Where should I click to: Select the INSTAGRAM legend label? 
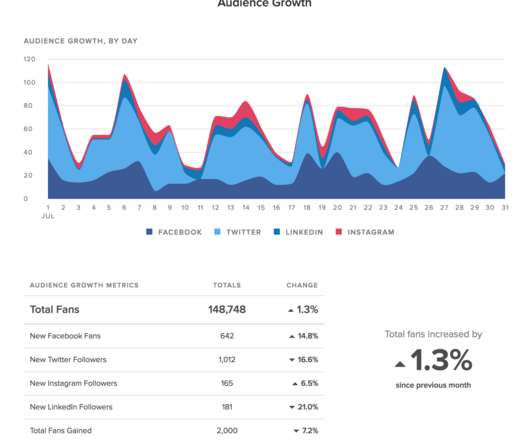(x=371, y=232)
